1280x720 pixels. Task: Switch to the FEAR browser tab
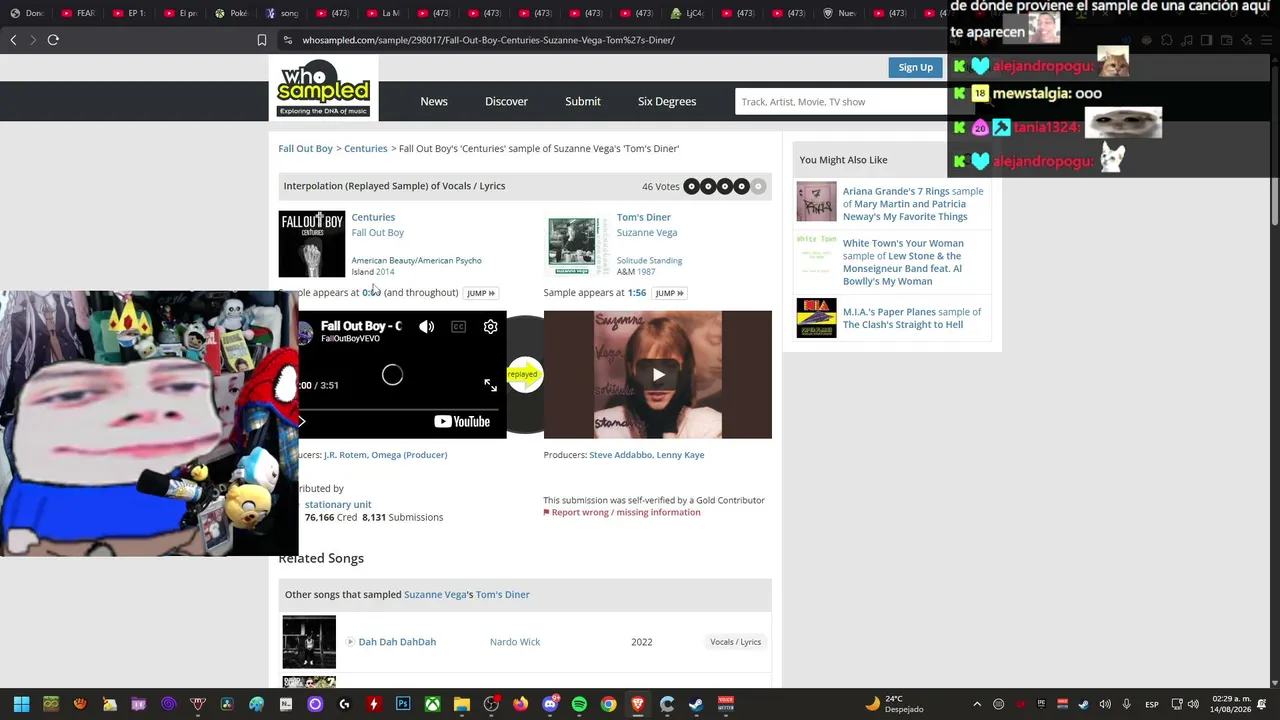pyautogui.click(x=78, y=13)
